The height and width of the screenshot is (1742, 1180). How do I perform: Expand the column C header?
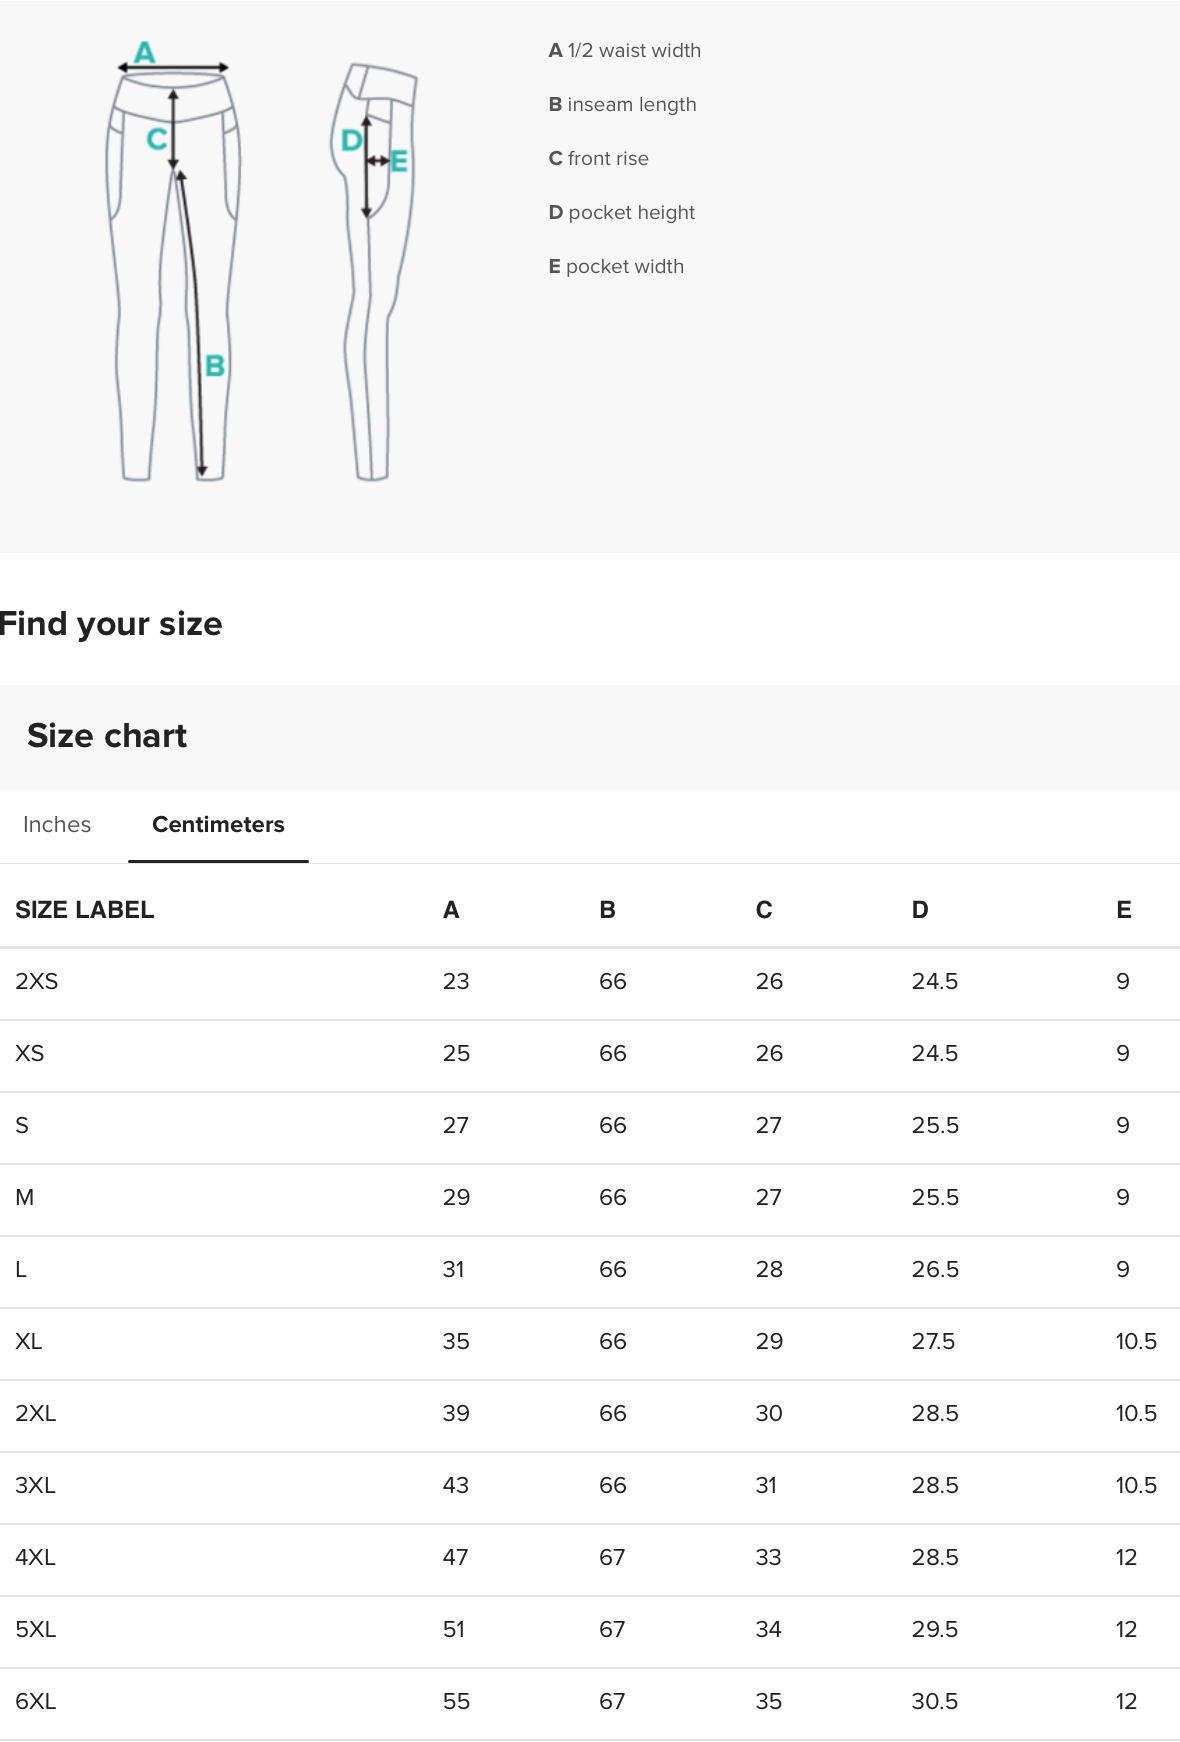click(763, 909)
